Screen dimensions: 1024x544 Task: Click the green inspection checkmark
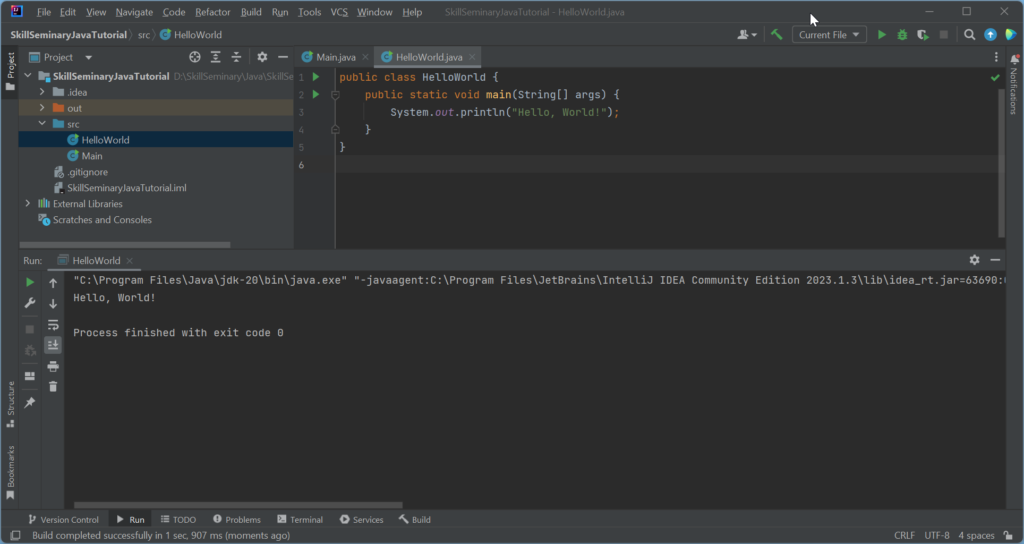coord(995,77)
